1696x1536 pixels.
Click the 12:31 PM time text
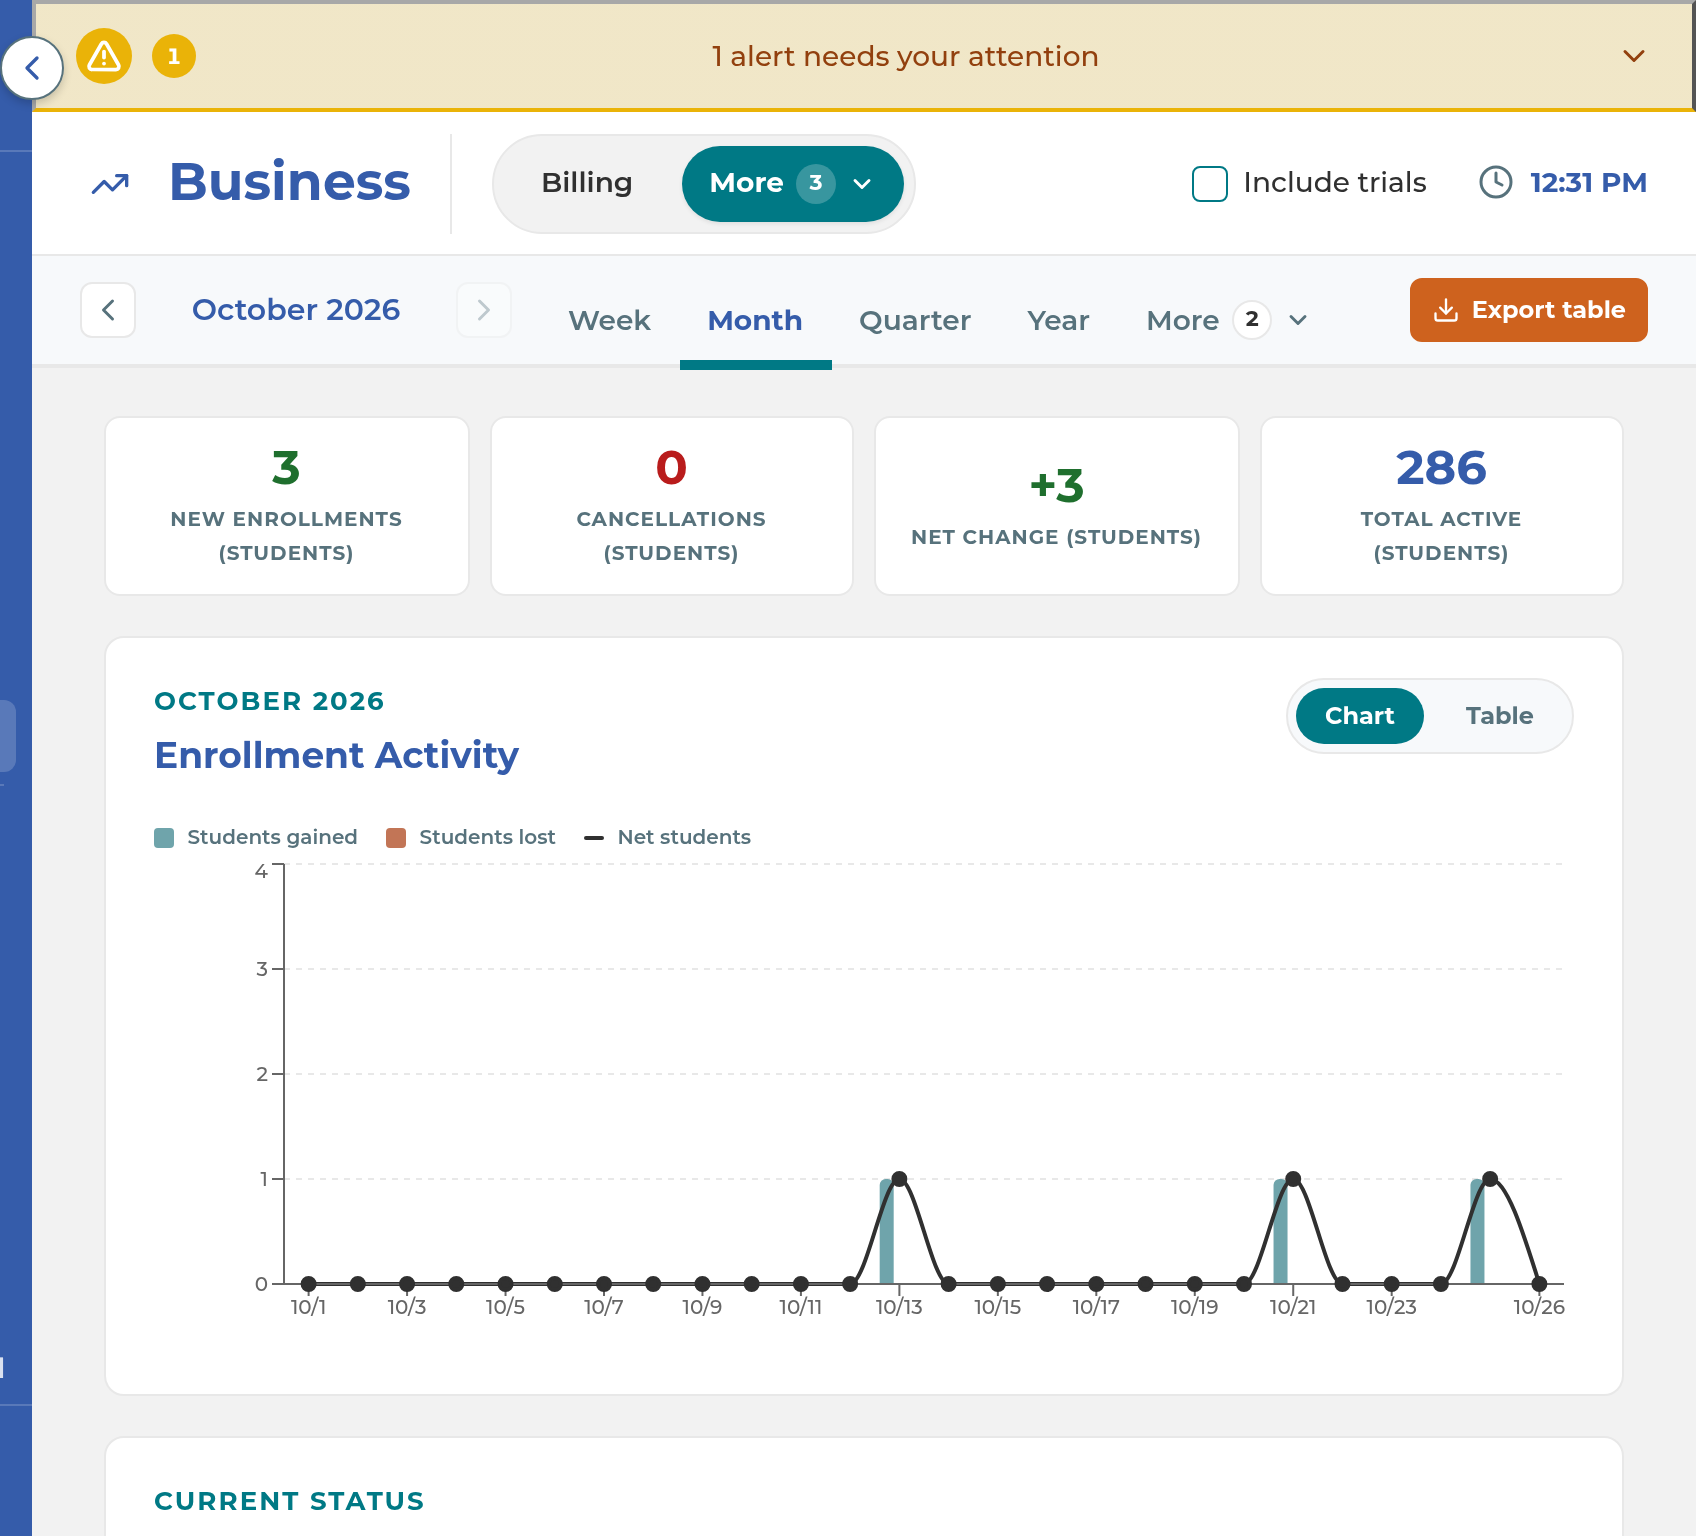coord(1588,183)
